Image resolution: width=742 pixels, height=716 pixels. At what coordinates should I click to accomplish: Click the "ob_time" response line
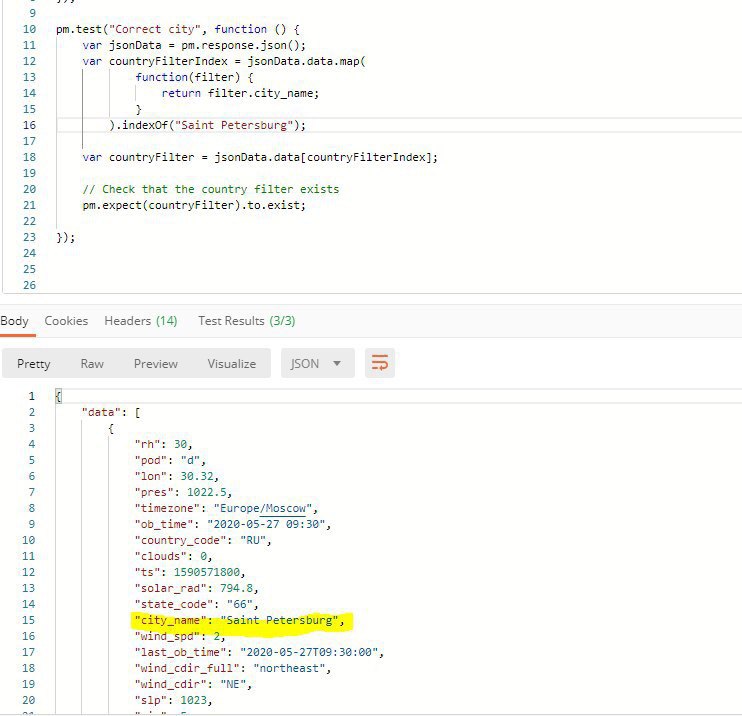tap(233, 524)
